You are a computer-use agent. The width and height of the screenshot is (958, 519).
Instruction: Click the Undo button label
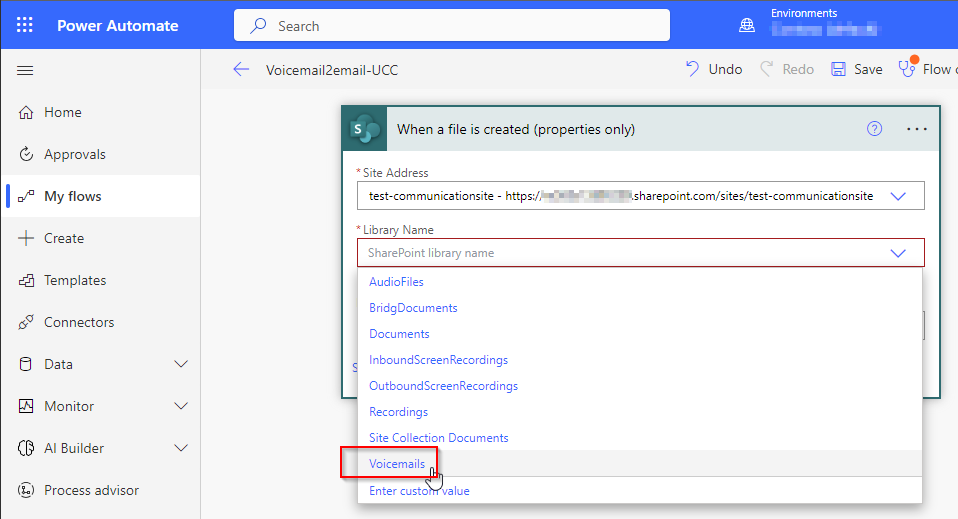tap(725, 69)
